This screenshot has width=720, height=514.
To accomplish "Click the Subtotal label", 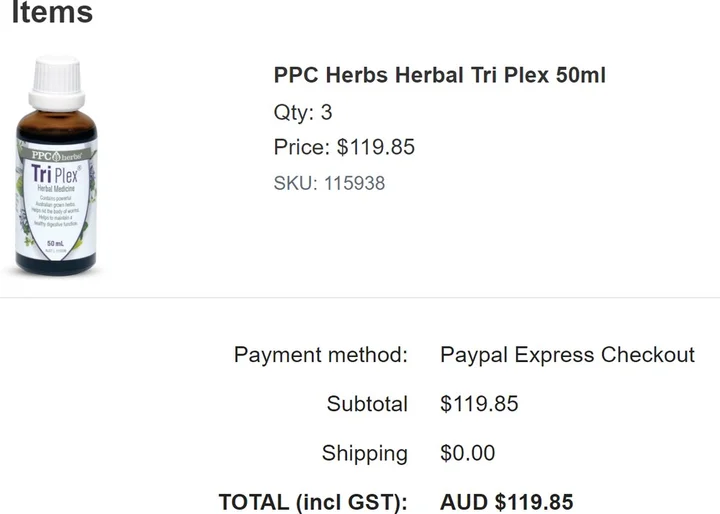I will click(367, 404).
